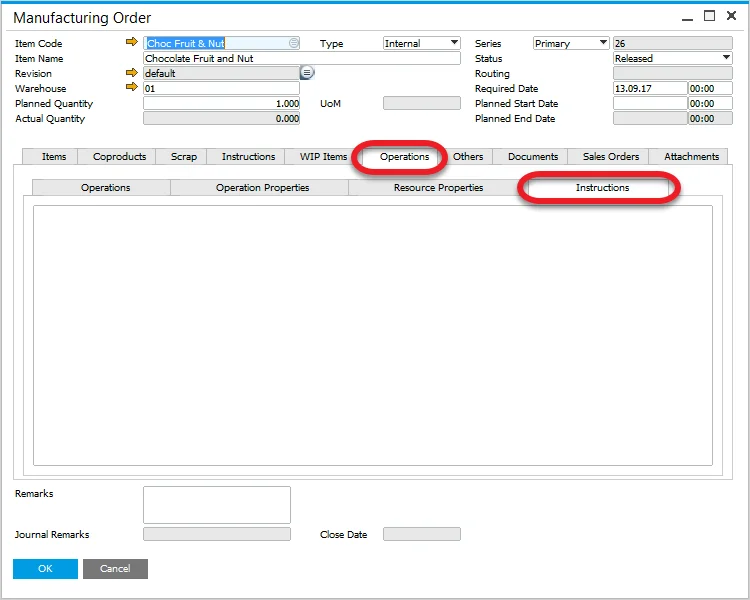Open the Item Code choose-from-list icon
The height and width of the screenshot is (600, 750).
(293, 43)
